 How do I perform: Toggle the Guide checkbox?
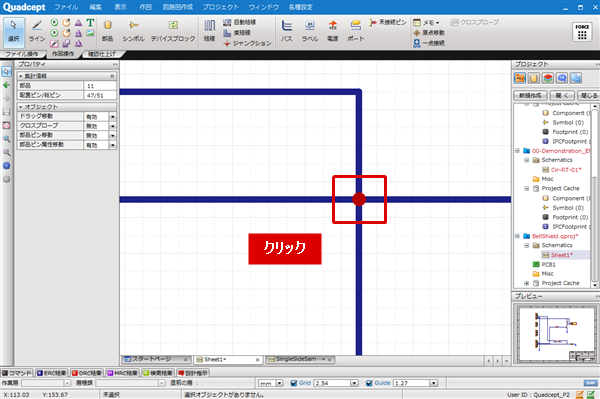[369, 383]
